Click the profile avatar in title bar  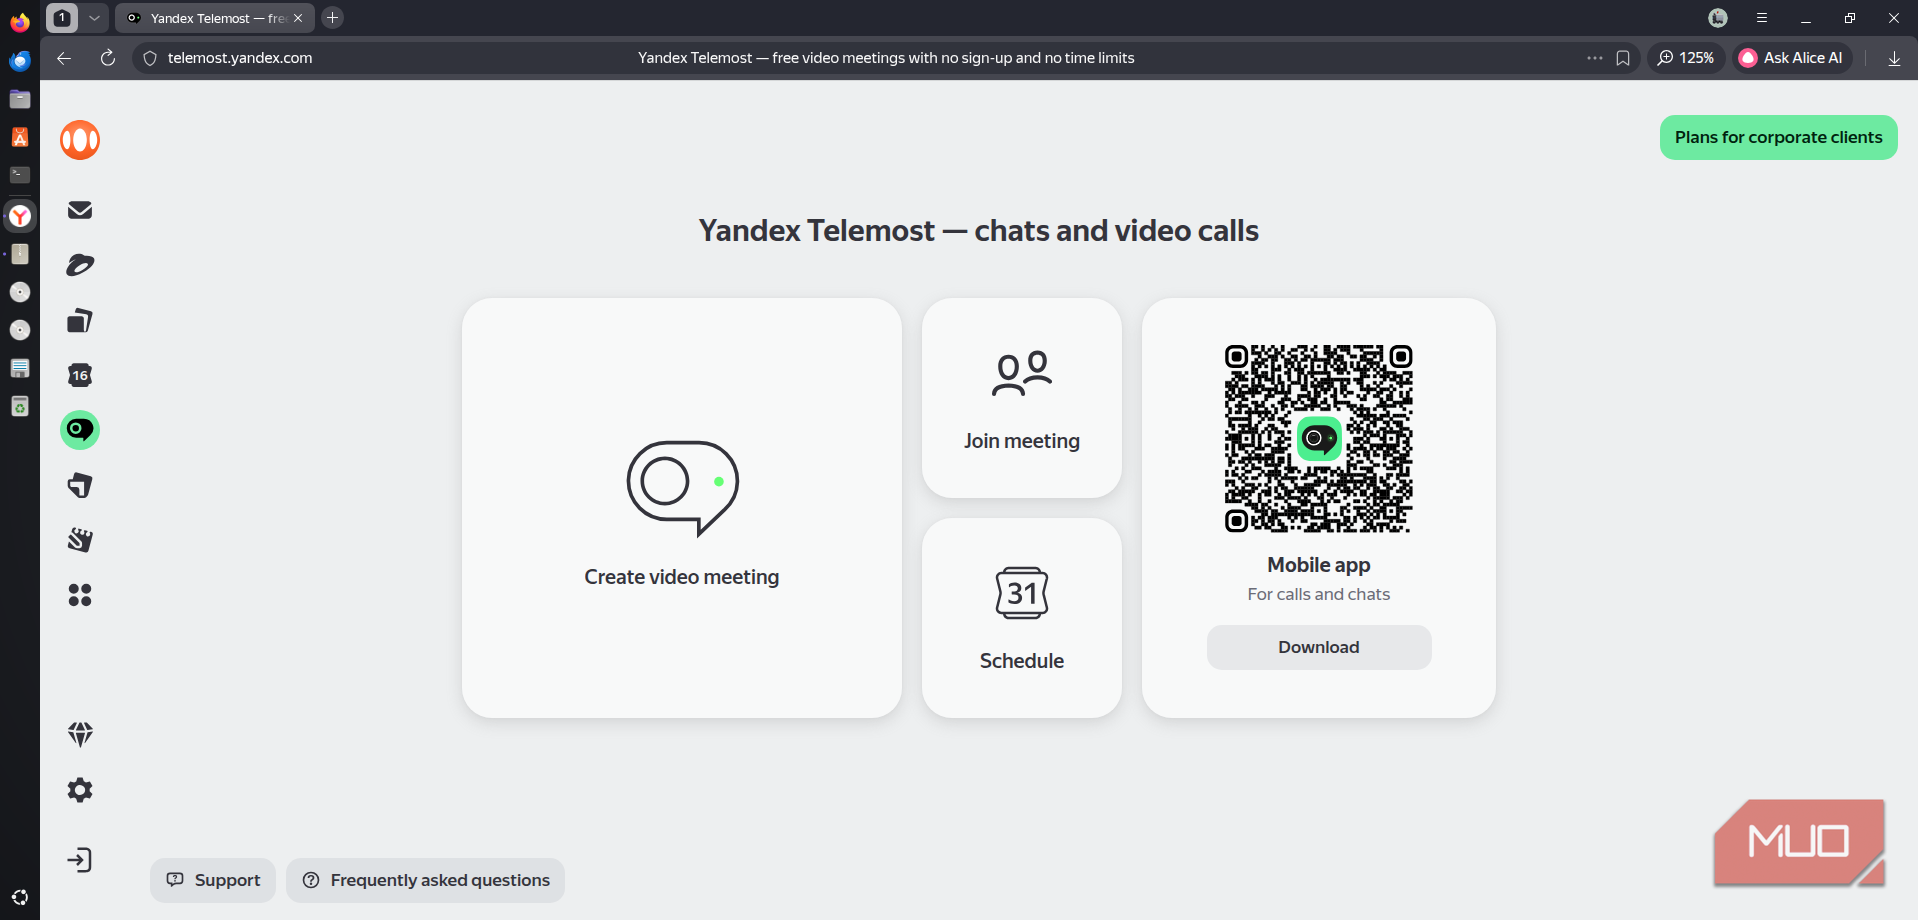[1718, 18]
